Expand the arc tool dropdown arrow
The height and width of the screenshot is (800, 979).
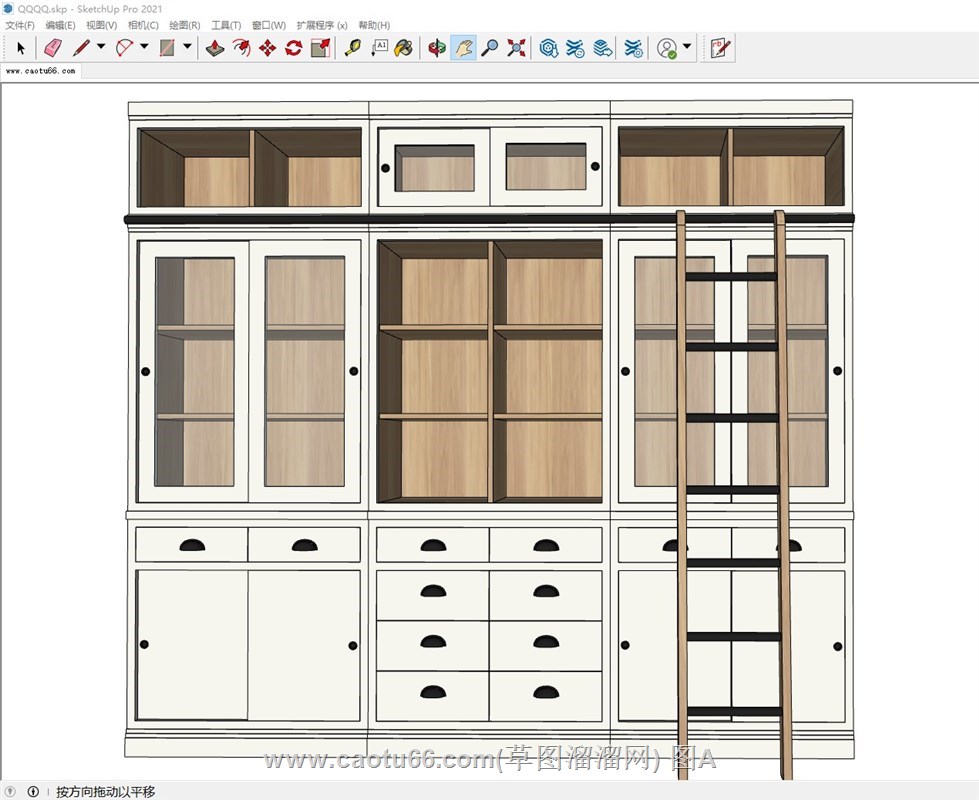(x=144, y=47)
